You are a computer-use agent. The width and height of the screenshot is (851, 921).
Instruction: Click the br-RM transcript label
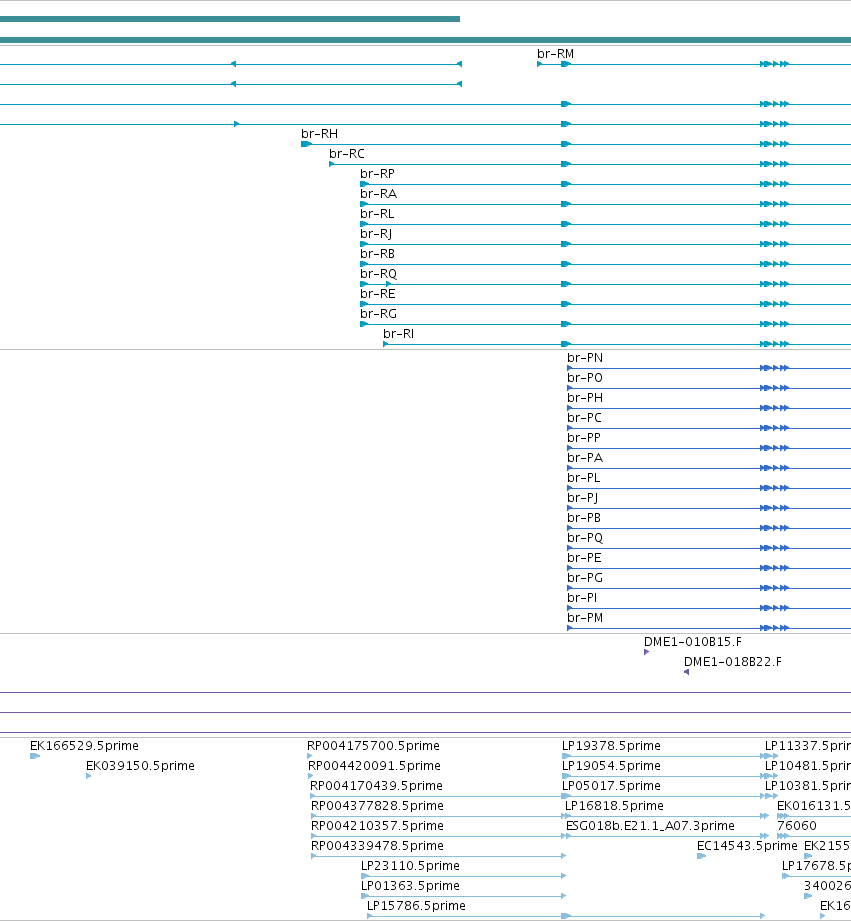(555, 54)
